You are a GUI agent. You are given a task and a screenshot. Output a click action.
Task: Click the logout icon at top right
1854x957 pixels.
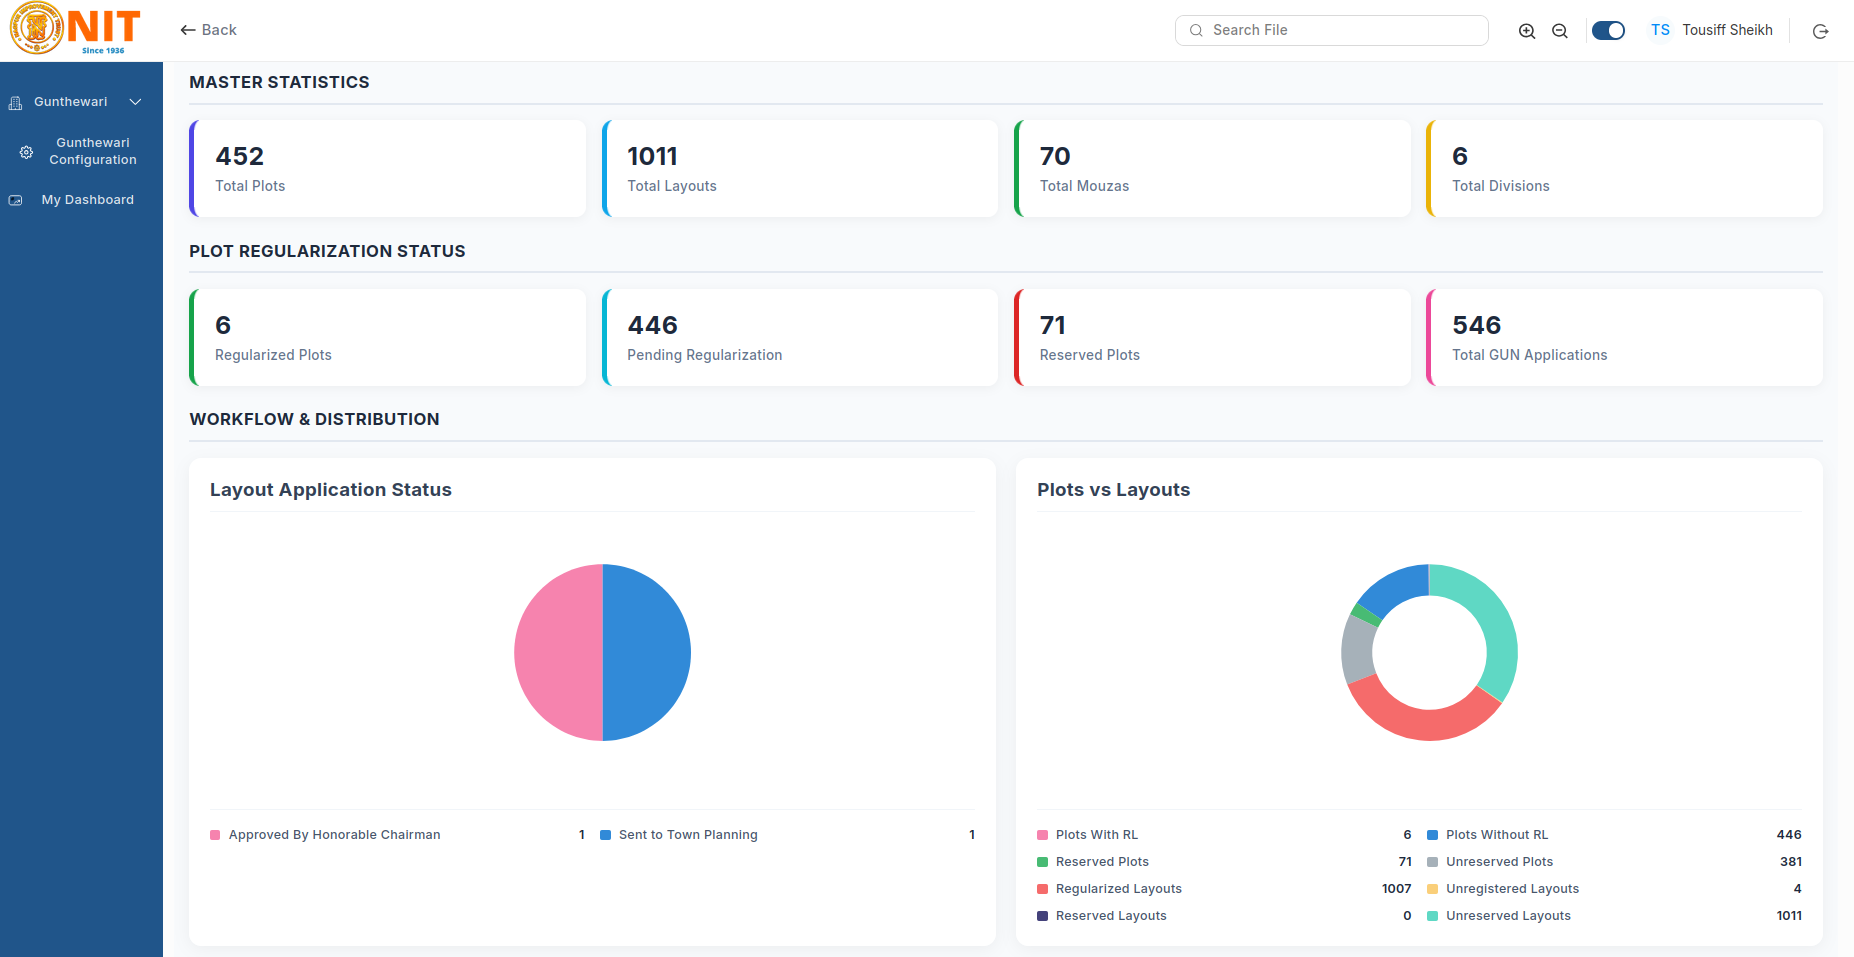1821,31
